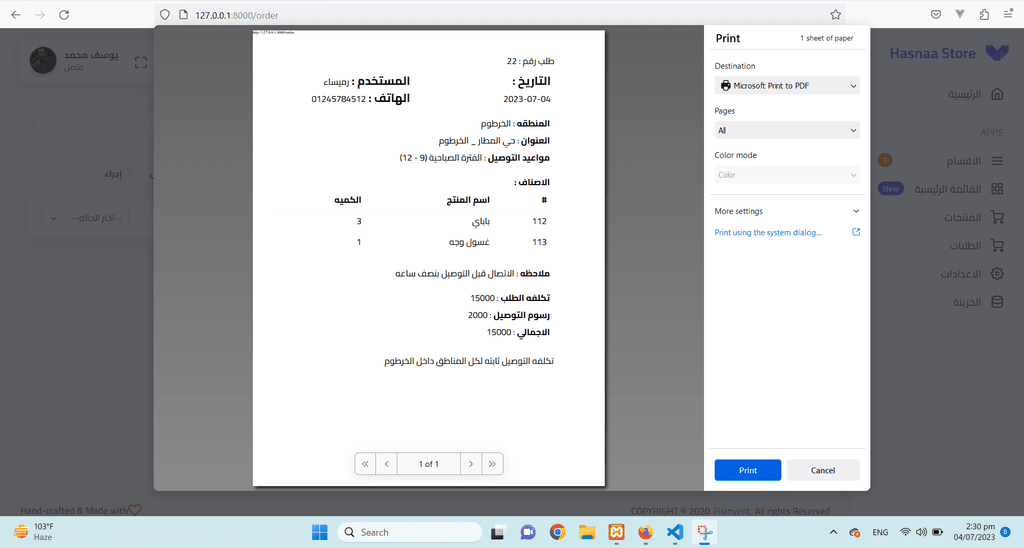Toggle fullscreen icon beside user profile
The image size is (1024, 548).
(x=141, y=63)
